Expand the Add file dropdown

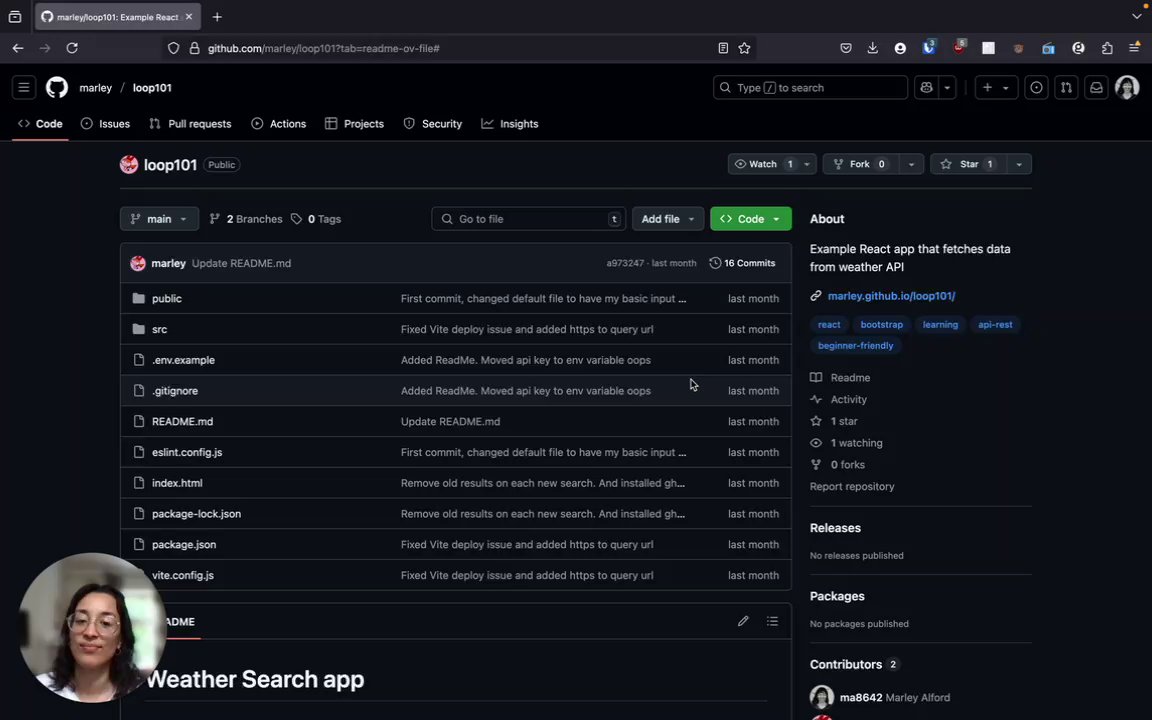[x=668, y=219]
